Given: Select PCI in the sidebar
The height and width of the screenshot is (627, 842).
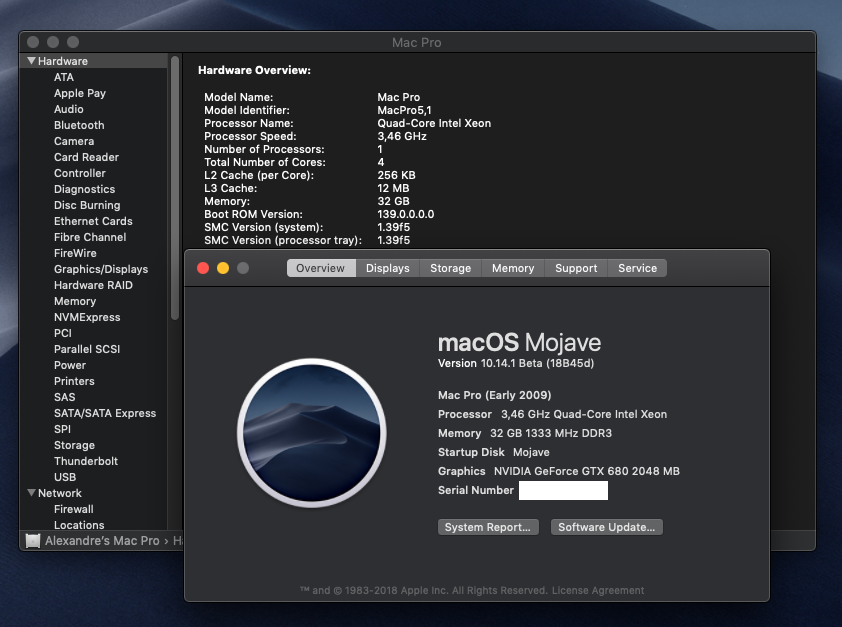Looking at the screenshot, I should (63, 333).
